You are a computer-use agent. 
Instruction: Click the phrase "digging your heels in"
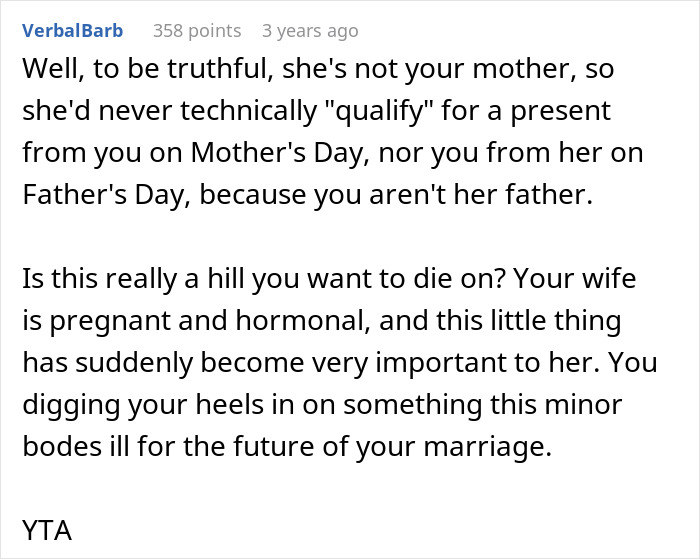tap(158, 405)
